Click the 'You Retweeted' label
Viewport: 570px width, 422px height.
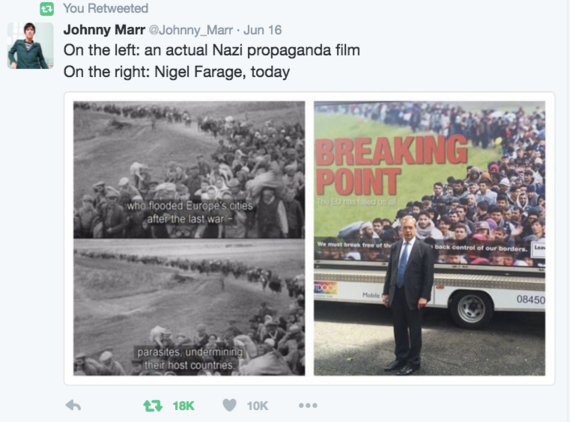[106, 8]
